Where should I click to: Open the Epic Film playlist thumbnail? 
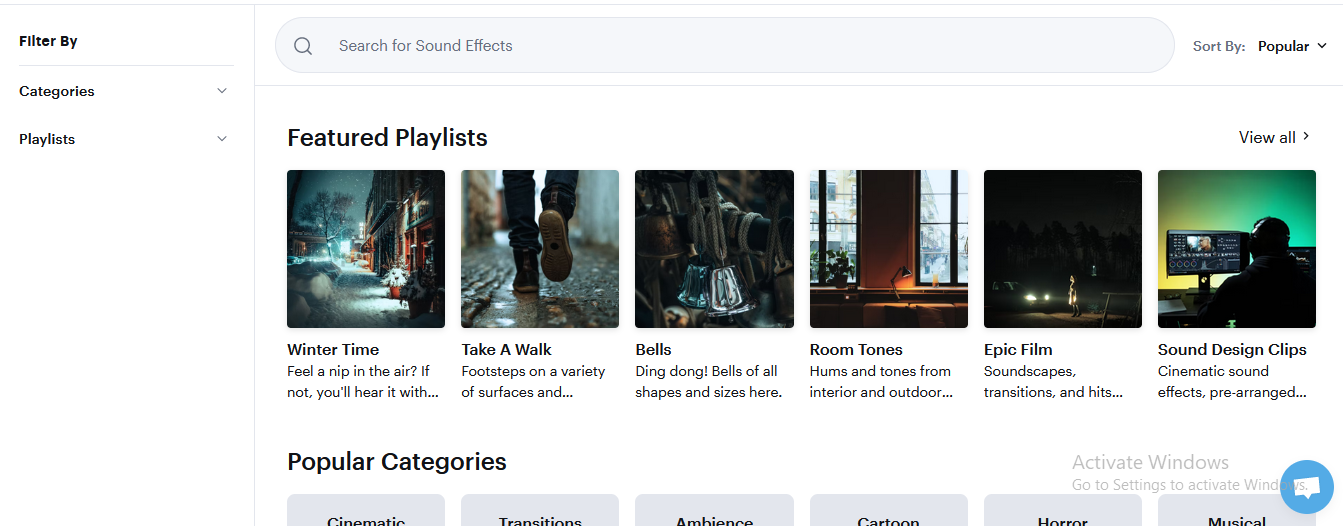click(1063, 249)
